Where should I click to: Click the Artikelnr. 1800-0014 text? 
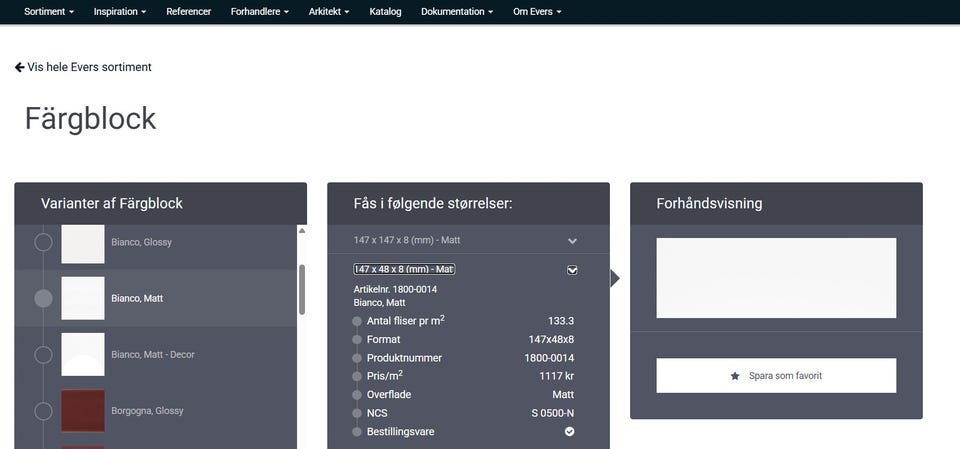coord(396,289)
